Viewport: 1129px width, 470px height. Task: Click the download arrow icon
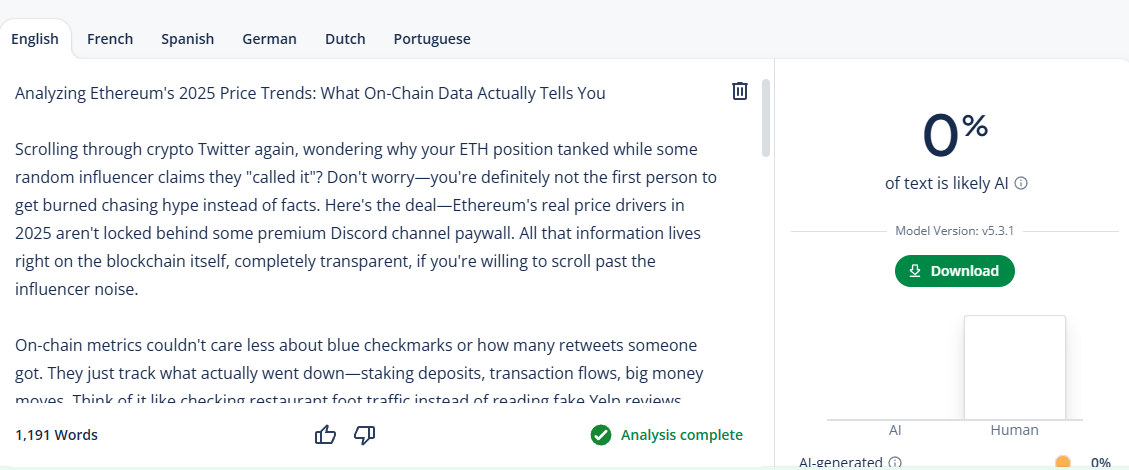pyautogui.click(x=915, y=271)
